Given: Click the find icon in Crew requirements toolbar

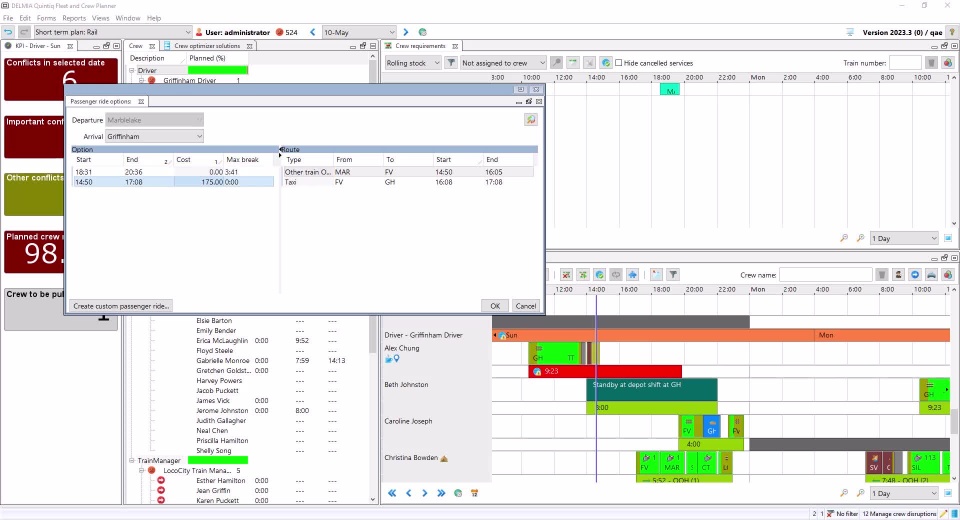Looking at the screenshot, I should coord(556,62).
